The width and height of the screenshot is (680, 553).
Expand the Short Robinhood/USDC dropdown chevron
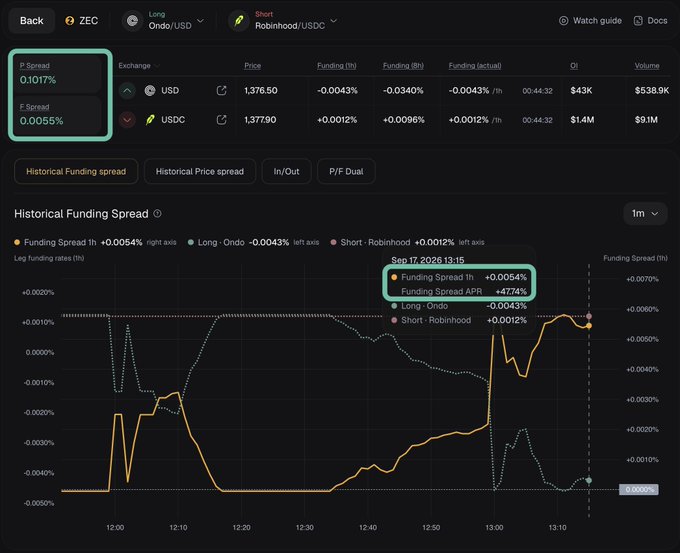point(334,20)
